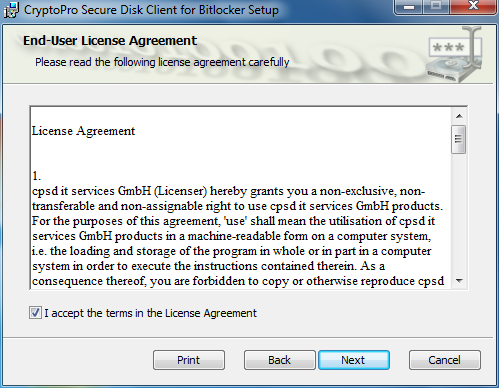Click the End-User License Agreement header title
Viewport: 499px width, 388px height.
pos(110,41)
